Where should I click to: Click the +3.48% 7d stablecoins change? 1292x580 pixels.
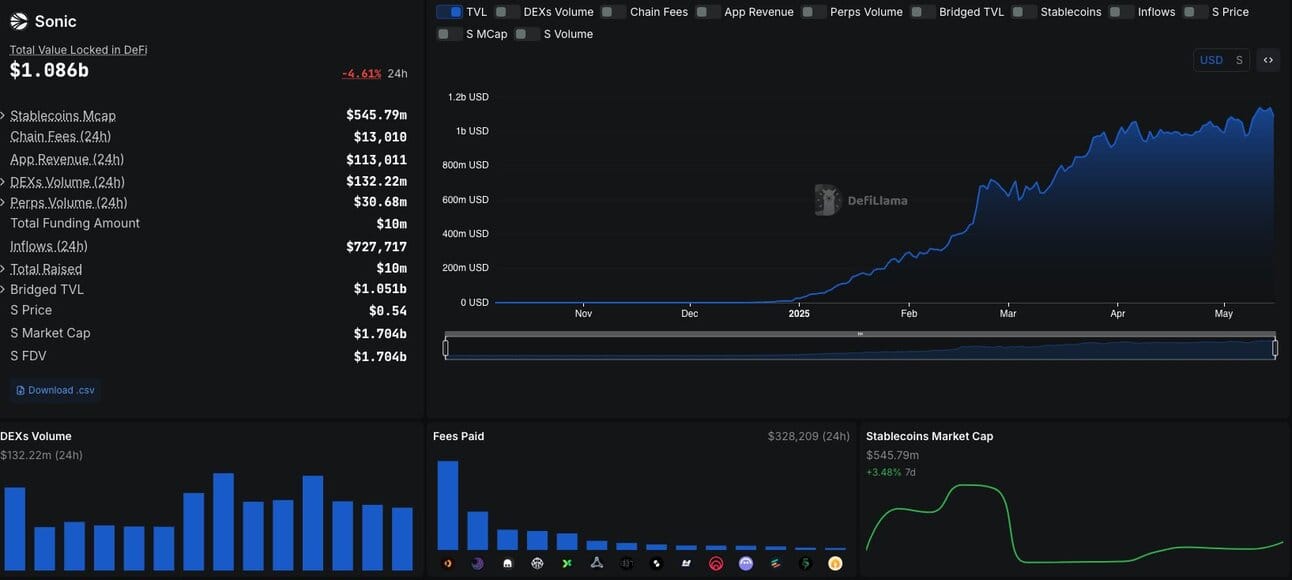coord(890,472)
